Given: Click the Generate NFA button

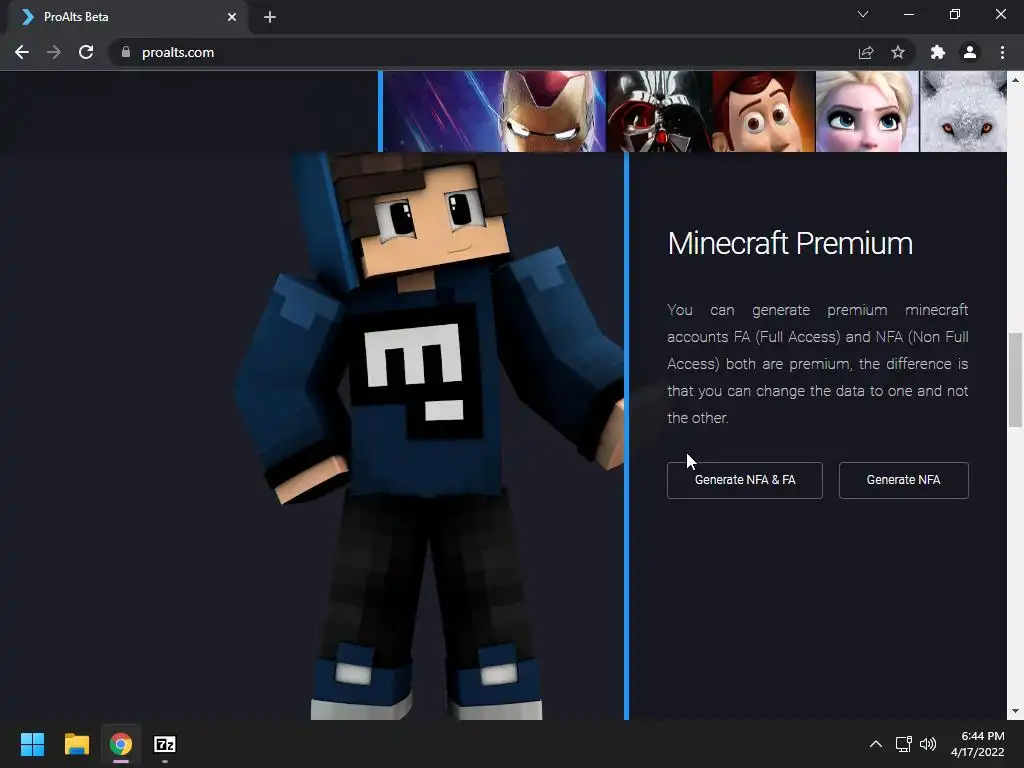Looking at the screenshot, I should (903, 480).
